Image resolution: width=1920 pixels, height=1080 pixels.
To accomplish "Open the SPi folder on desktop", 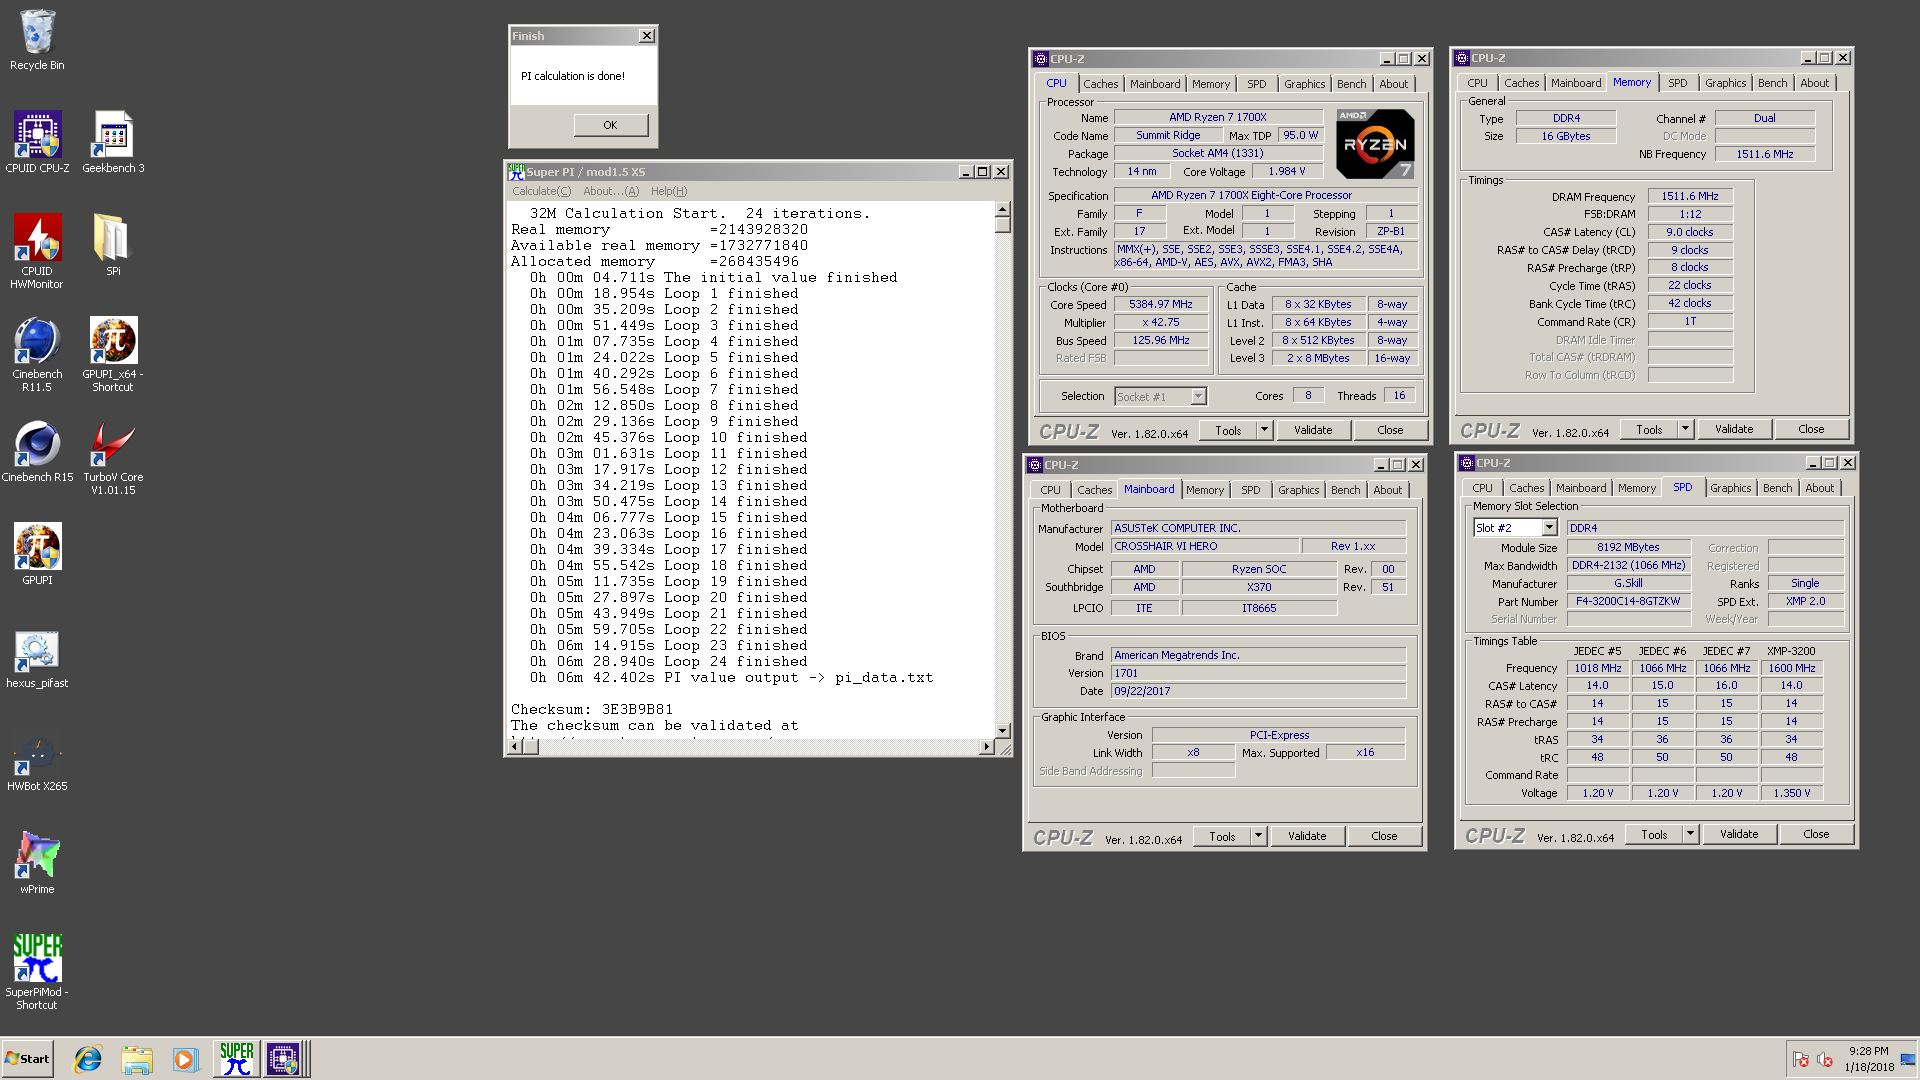I will click(x=113, y=245).
